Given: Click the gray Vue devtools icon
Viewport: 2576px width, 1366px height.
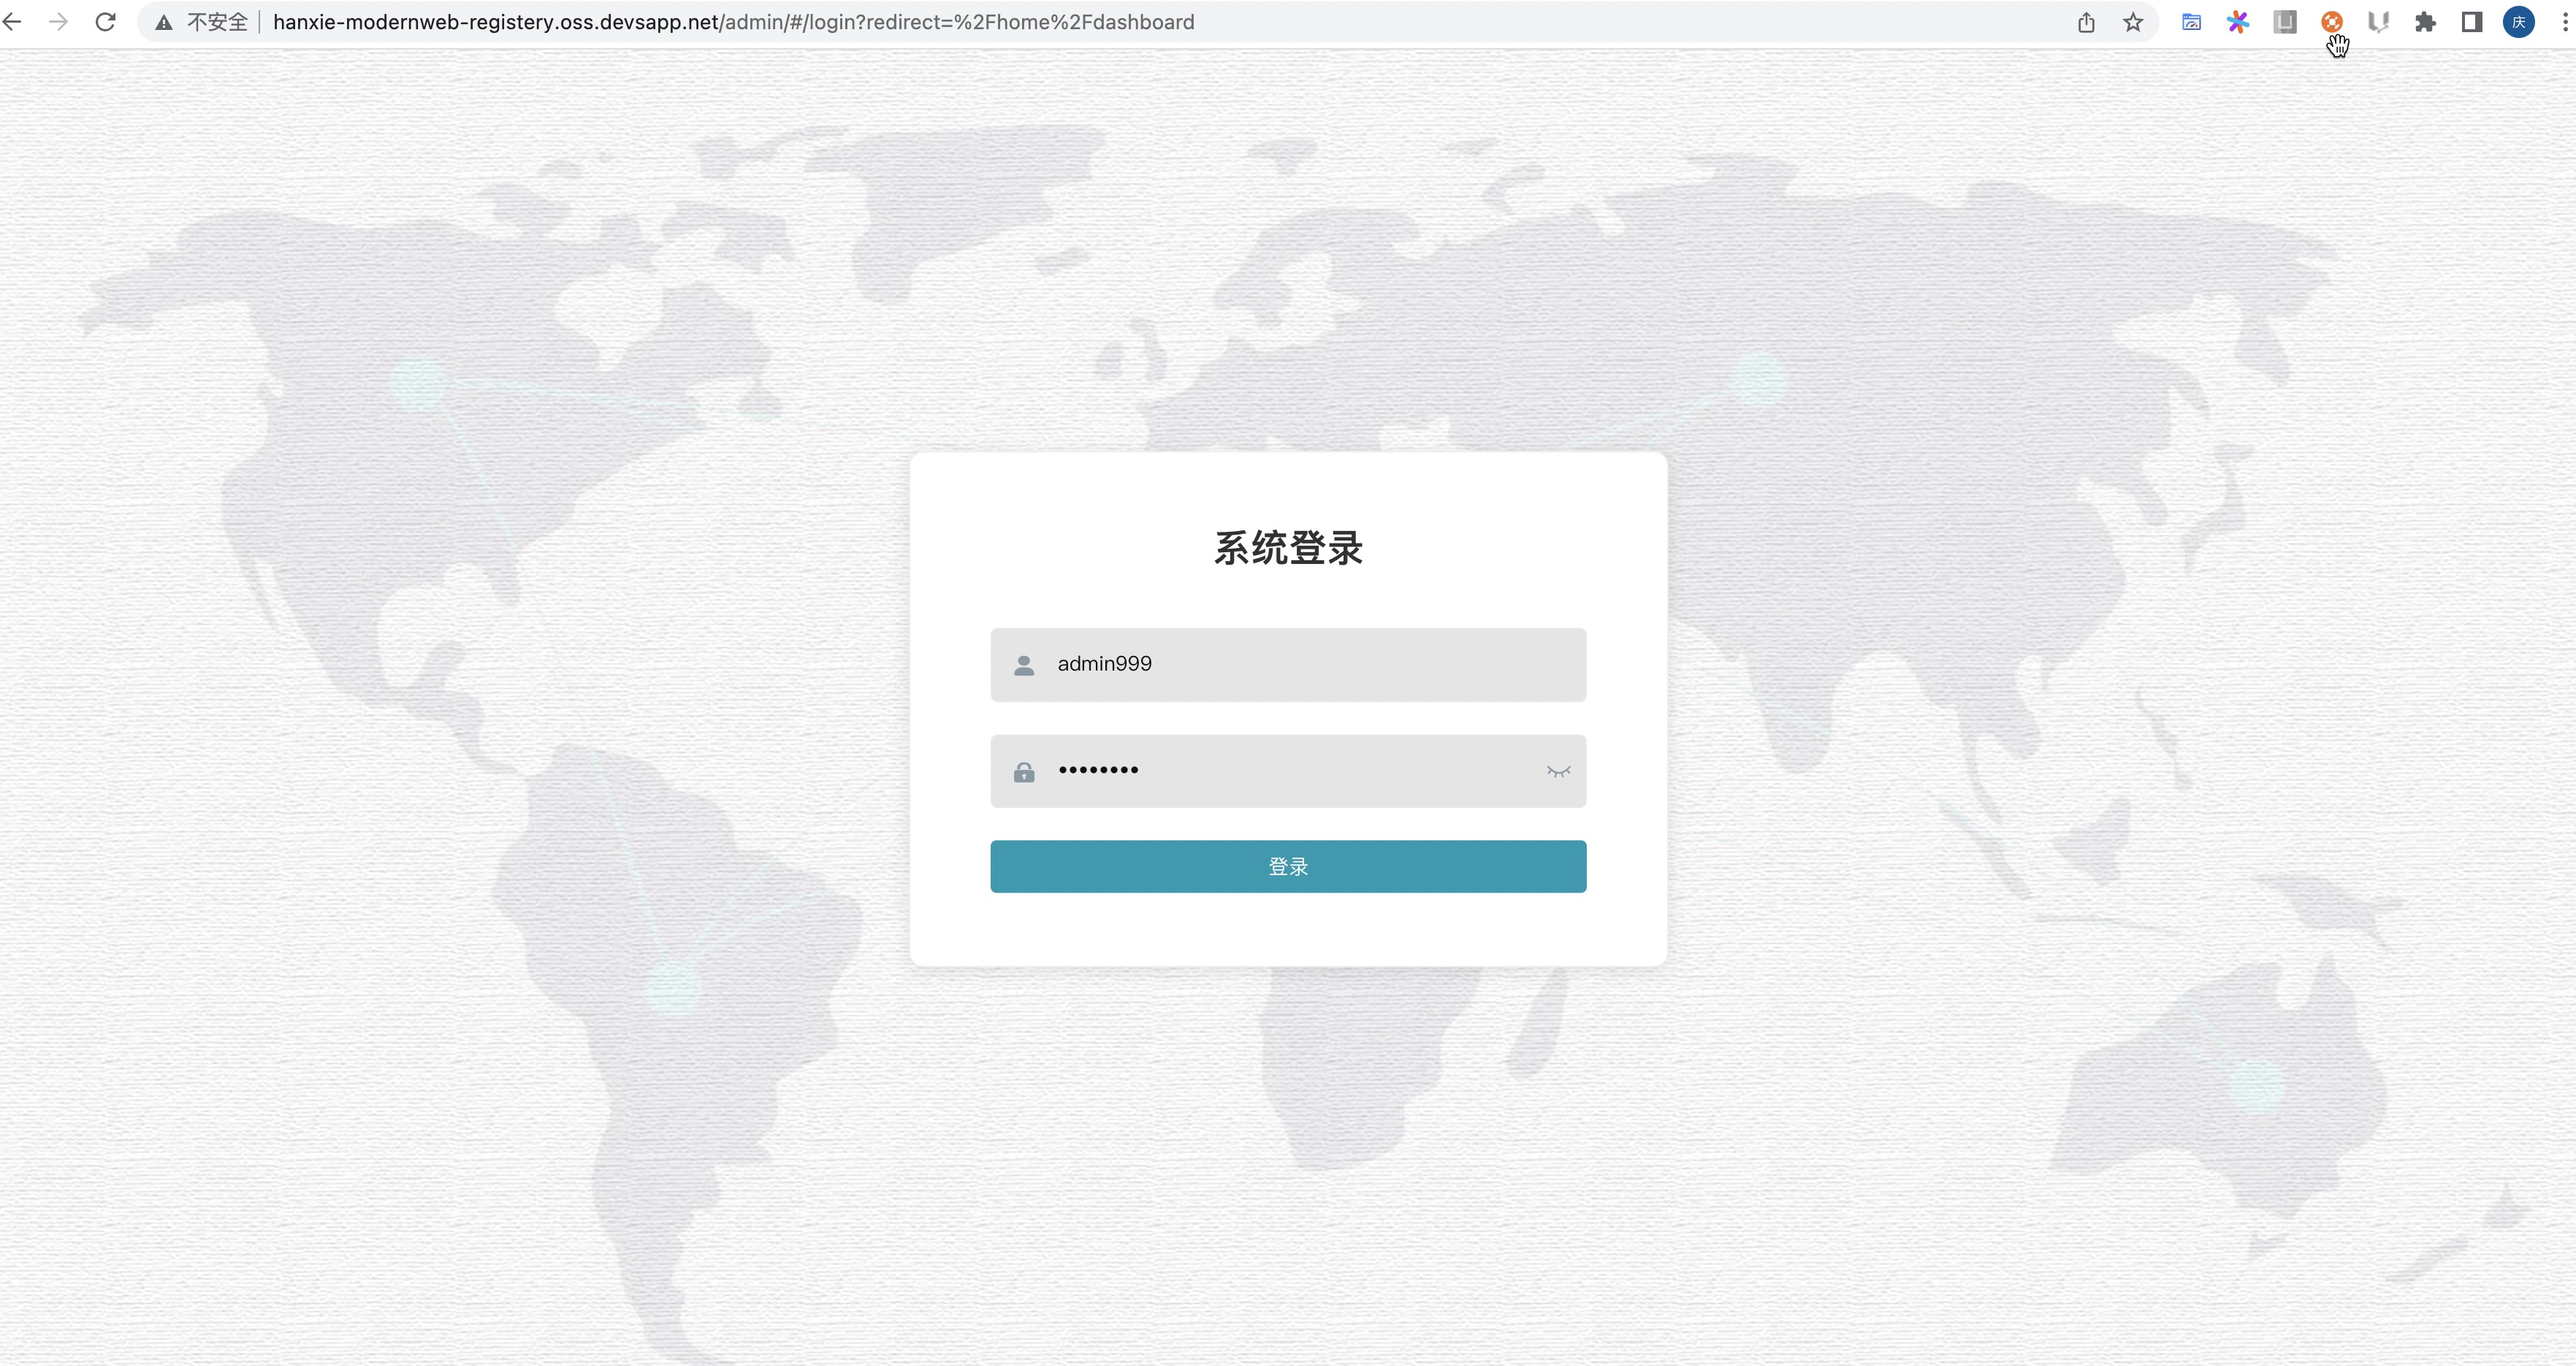Looking at the screenshot, I should pos(2378,22).
